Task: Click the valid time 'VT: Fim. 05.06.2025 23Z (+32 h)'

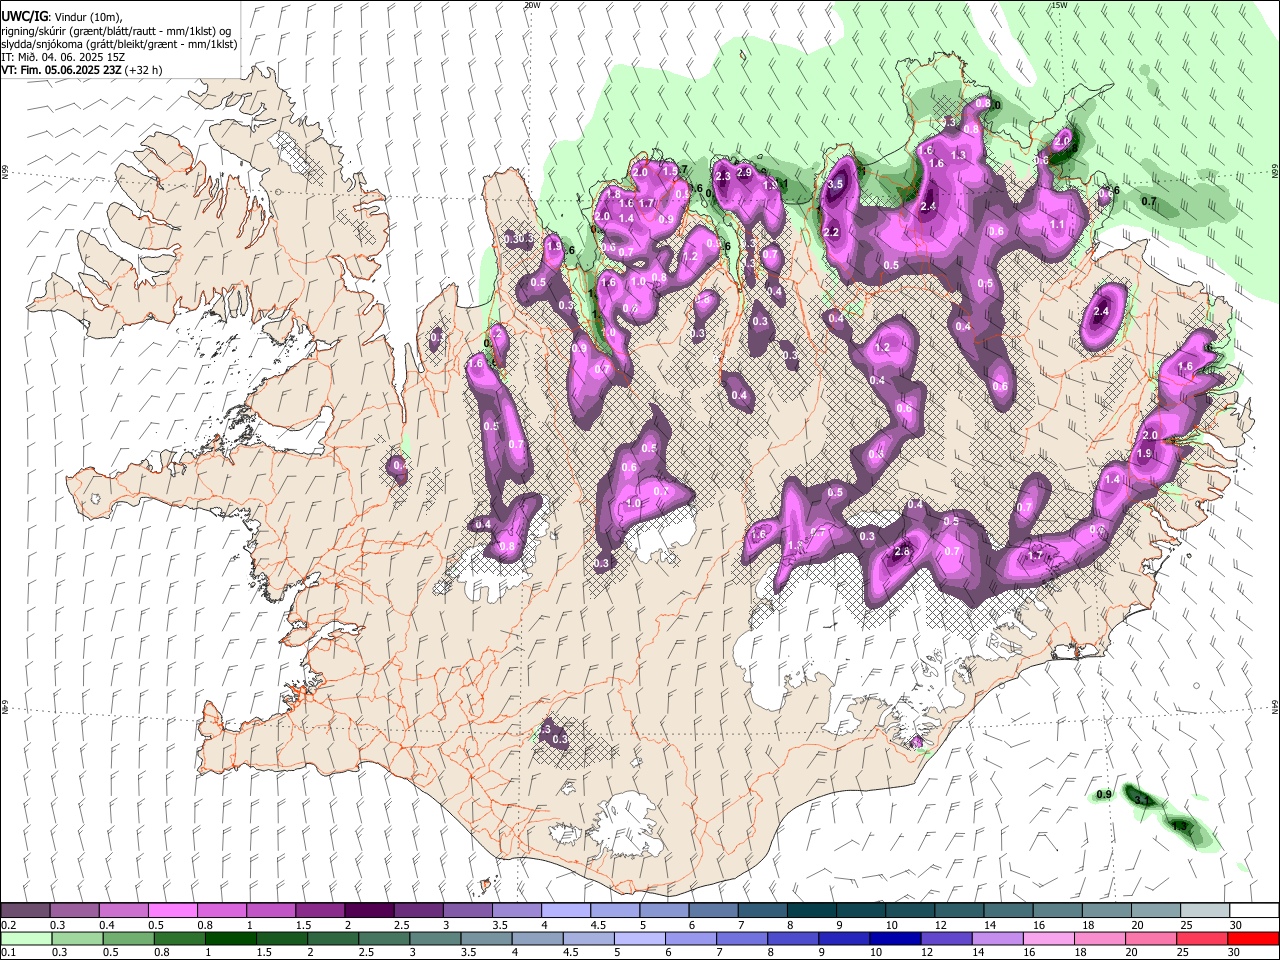Action: pos(82,70)
